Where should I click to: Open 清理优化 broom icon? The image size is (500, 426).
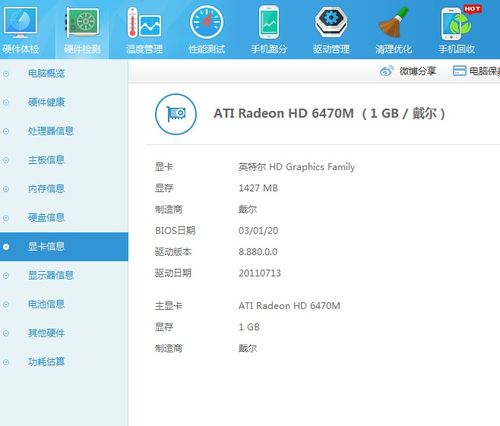coord(394,22)
